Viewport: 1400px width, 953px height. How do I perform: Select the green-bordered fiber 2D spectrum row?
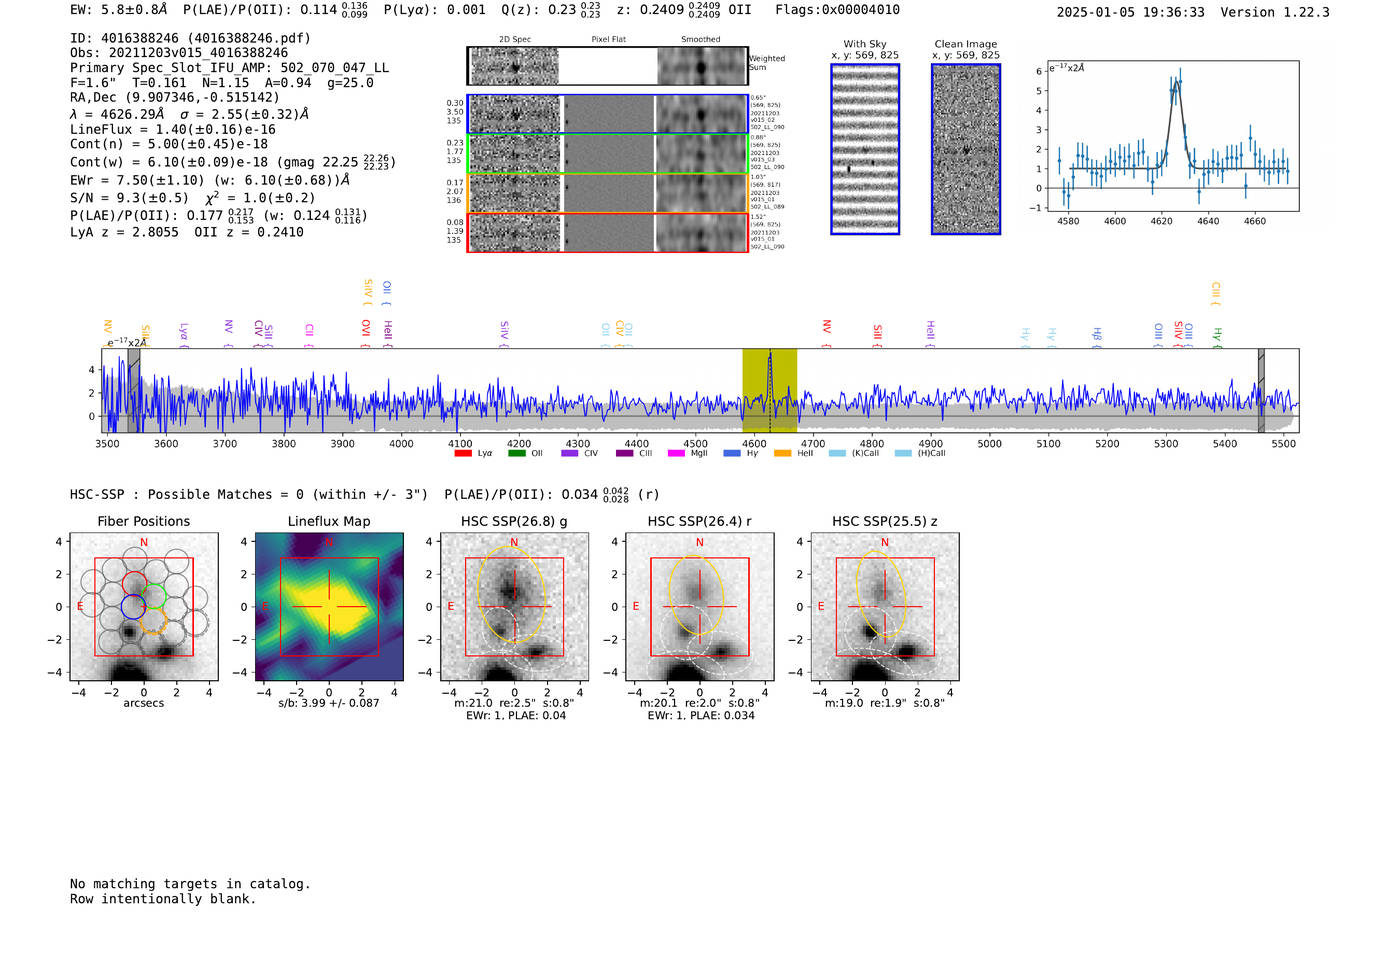pyautogui.click(x=608, y=154)
